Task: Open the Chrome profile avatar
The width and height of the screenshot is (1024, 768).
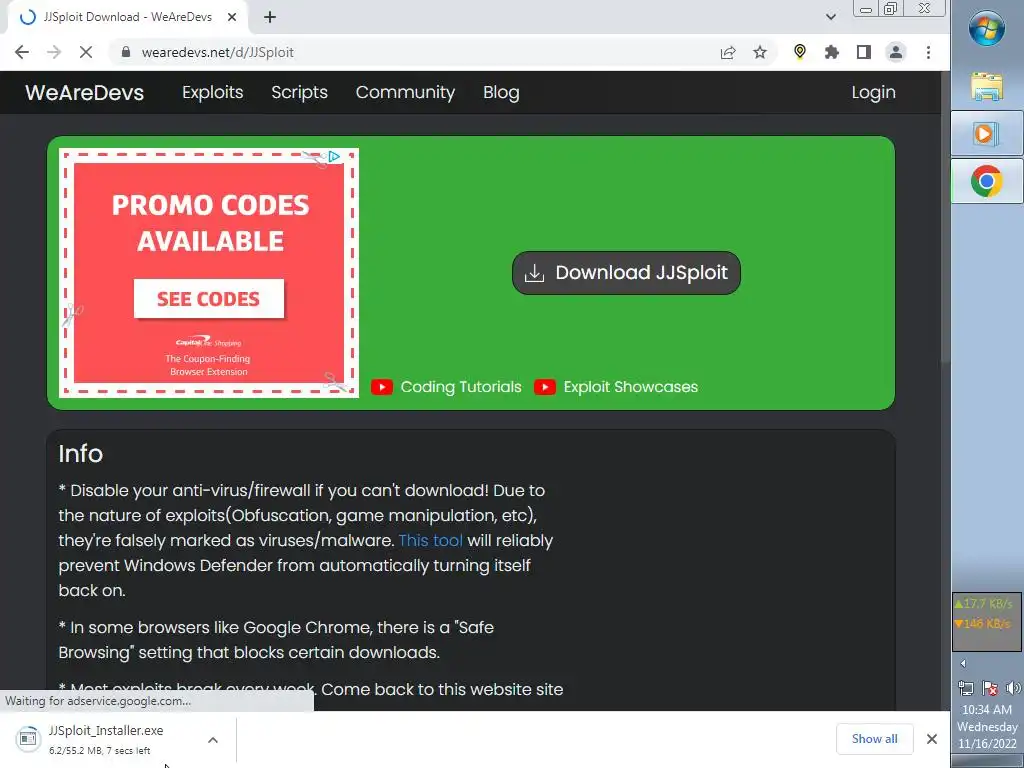Action: (895, 52)
